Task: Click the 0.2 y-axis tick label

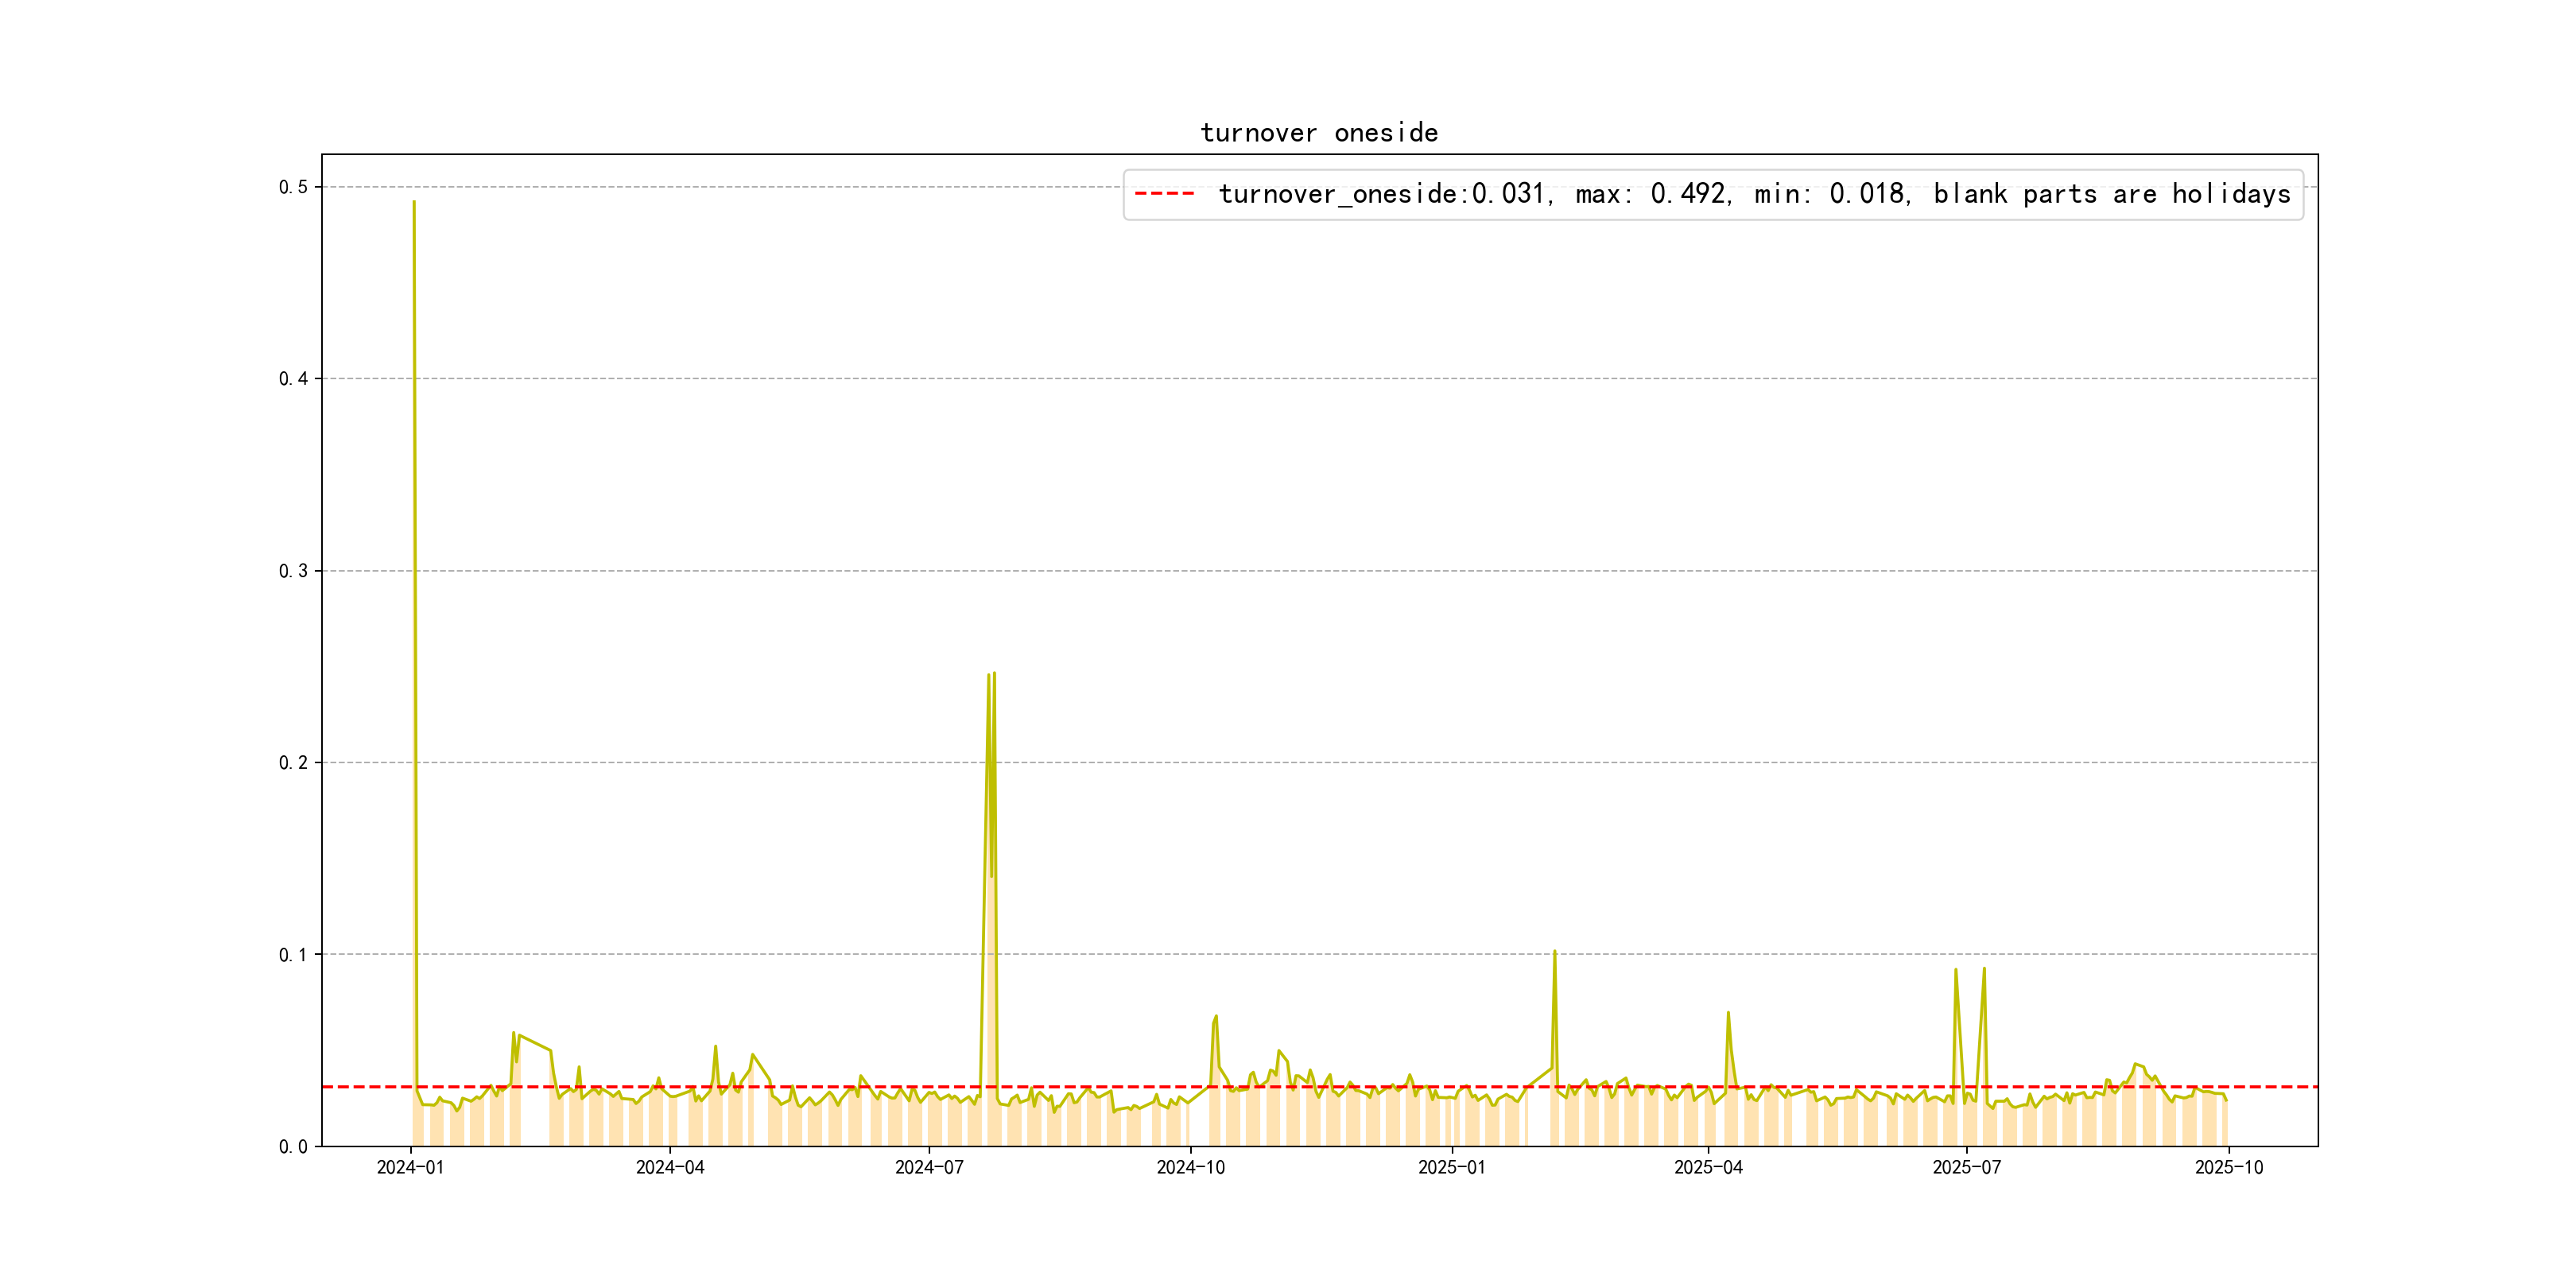Action: (293, 763)
